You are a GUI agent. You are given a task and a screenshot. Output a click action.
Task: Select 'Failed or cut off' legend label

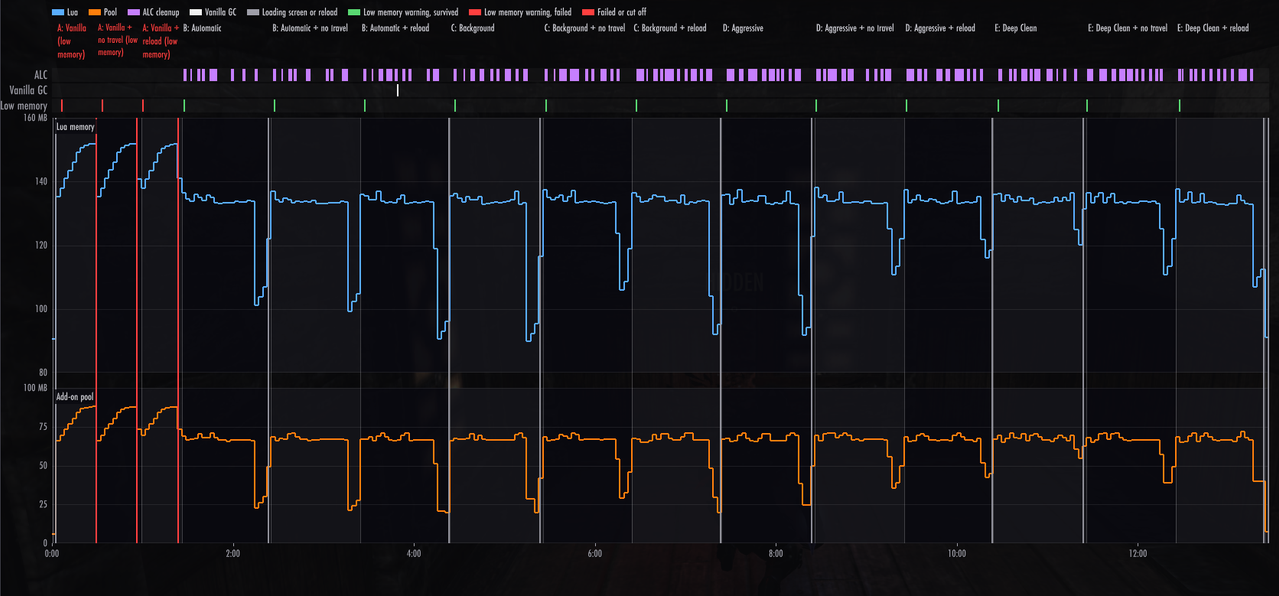pos(621,12)
